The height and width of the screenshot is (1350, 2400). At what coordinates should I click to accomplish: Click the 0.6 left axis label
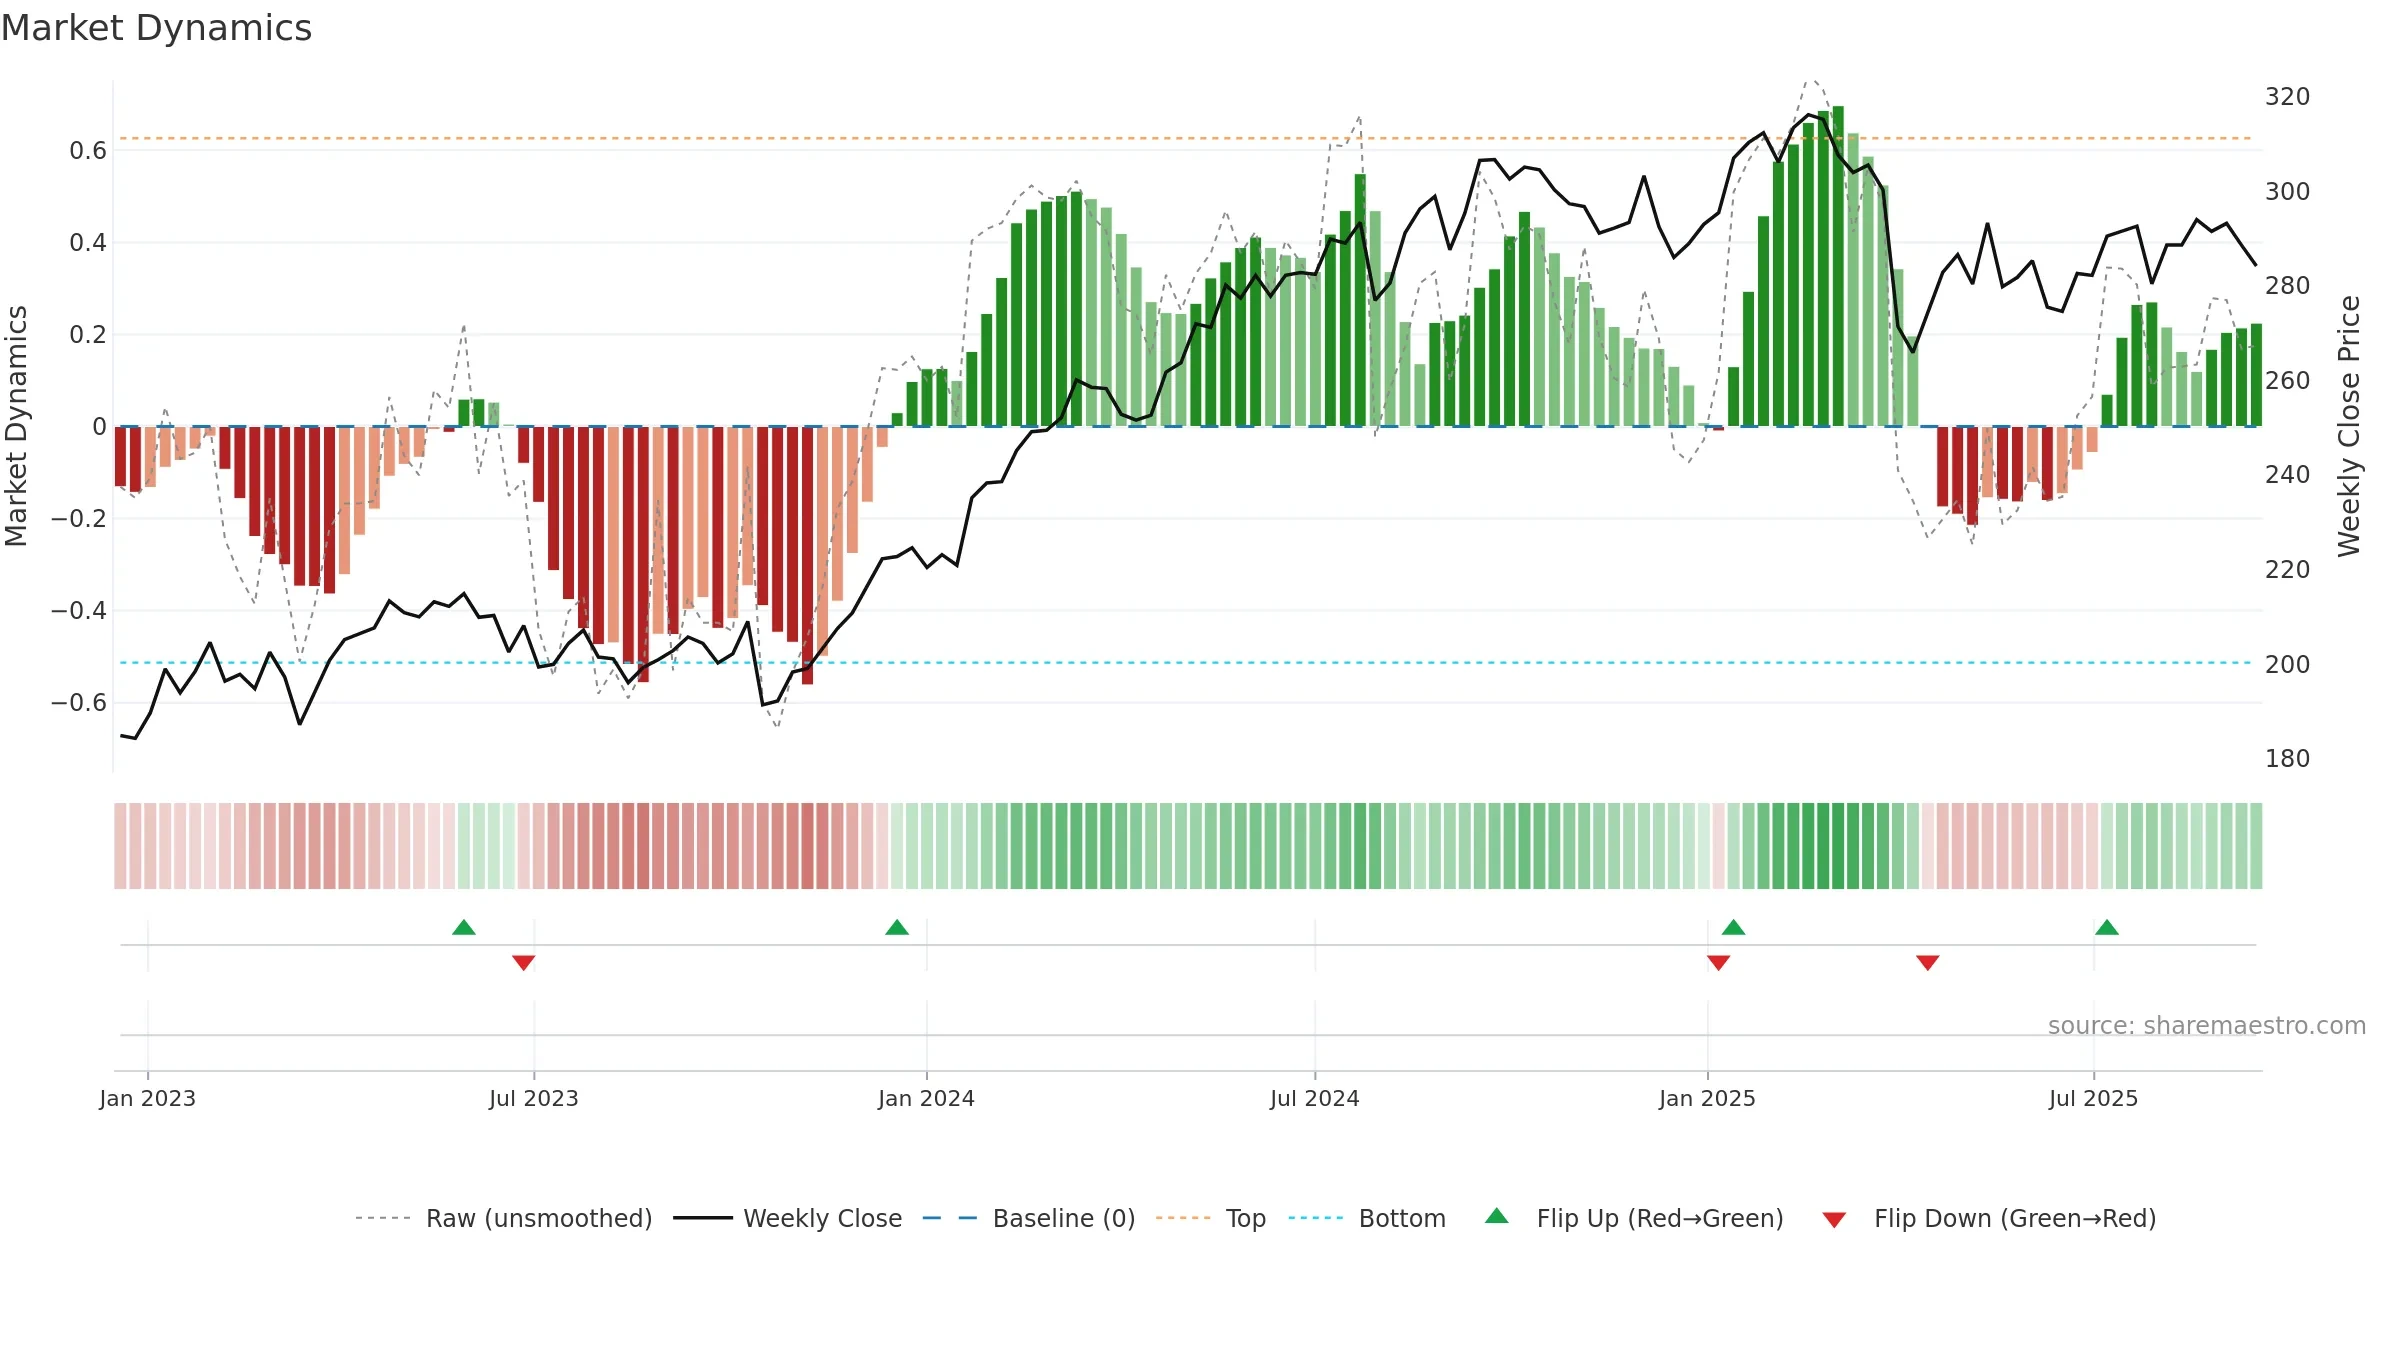[88, 151]
